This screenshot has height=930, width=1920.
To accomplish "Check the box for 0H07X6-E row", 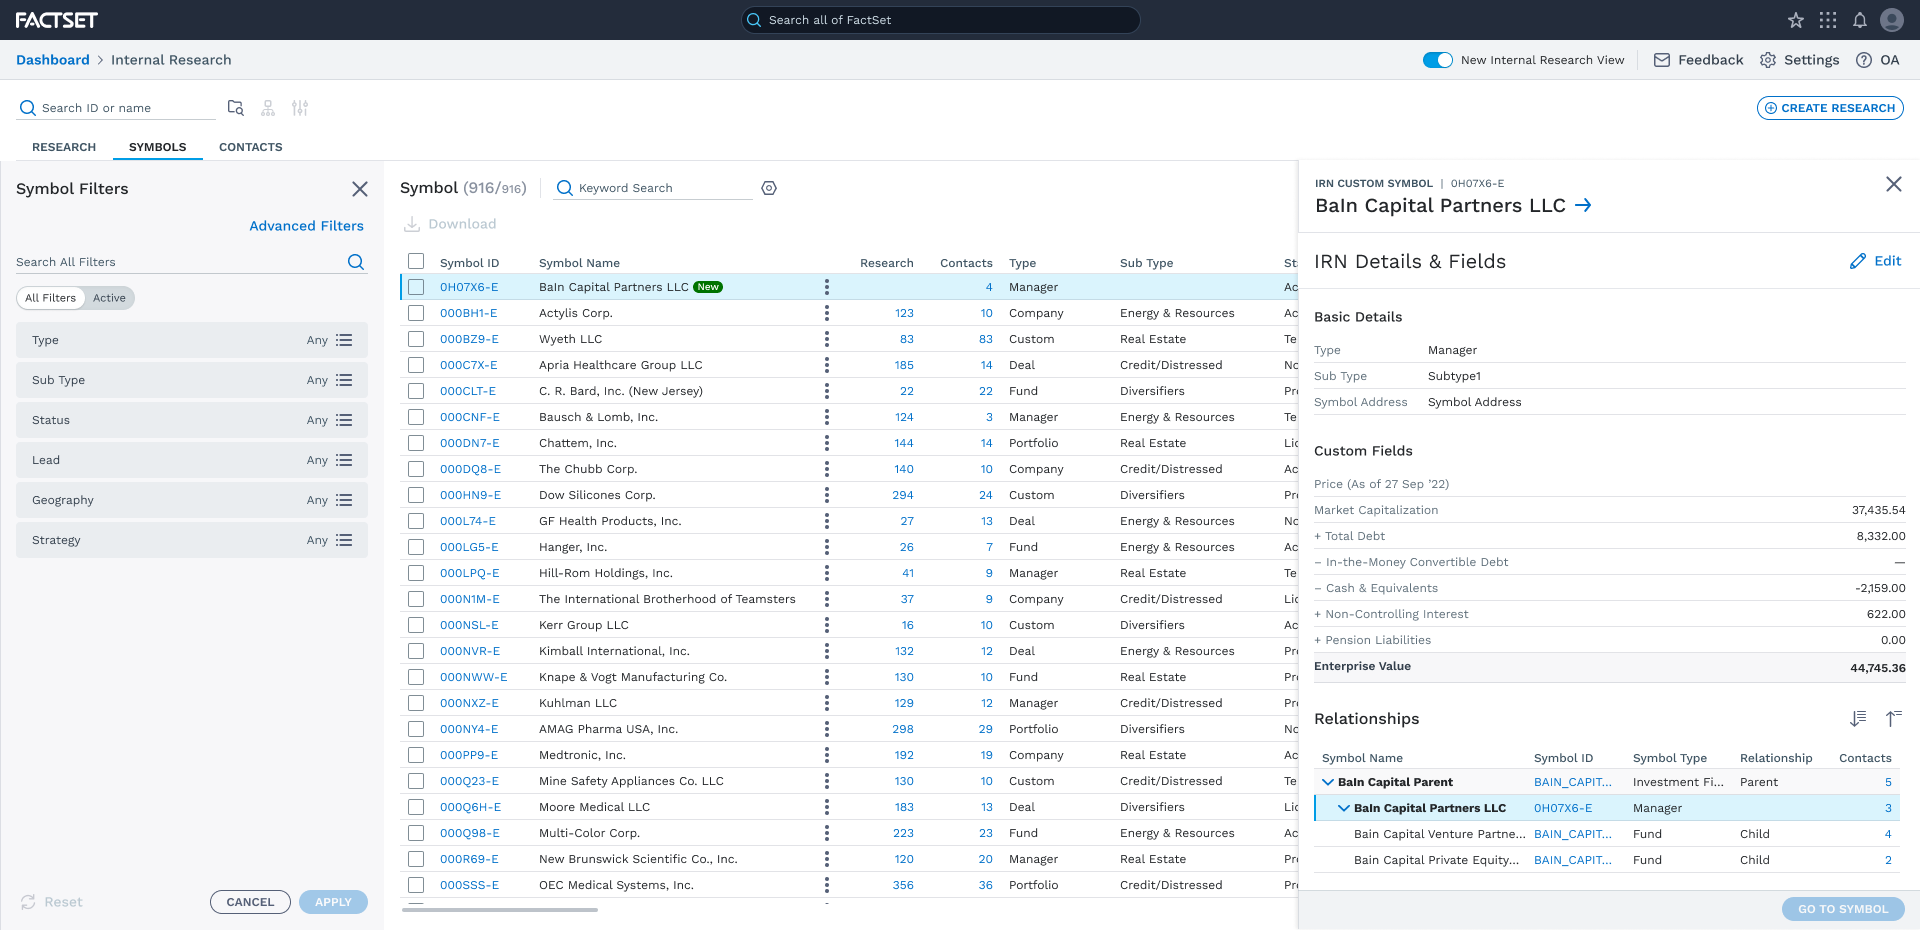I will click(x=416, y=287).
